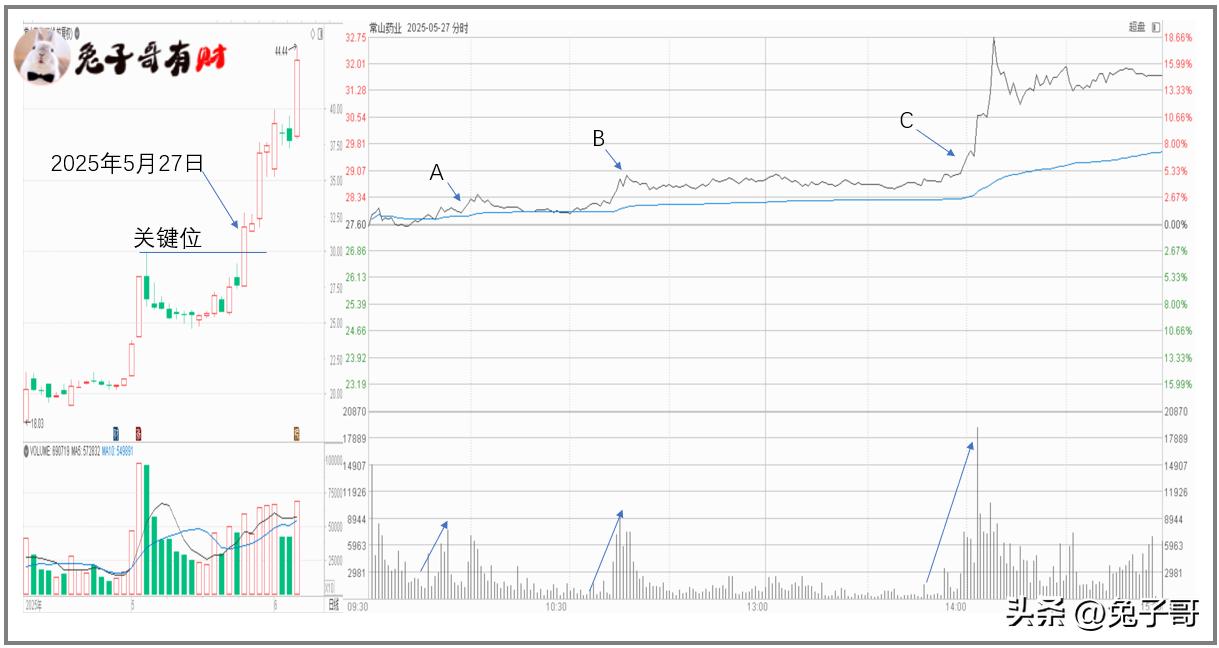The width and height of the screenshot is (1219, 648).
Task: Click the square icon next to 超盘
Action: click(1156, 28)
